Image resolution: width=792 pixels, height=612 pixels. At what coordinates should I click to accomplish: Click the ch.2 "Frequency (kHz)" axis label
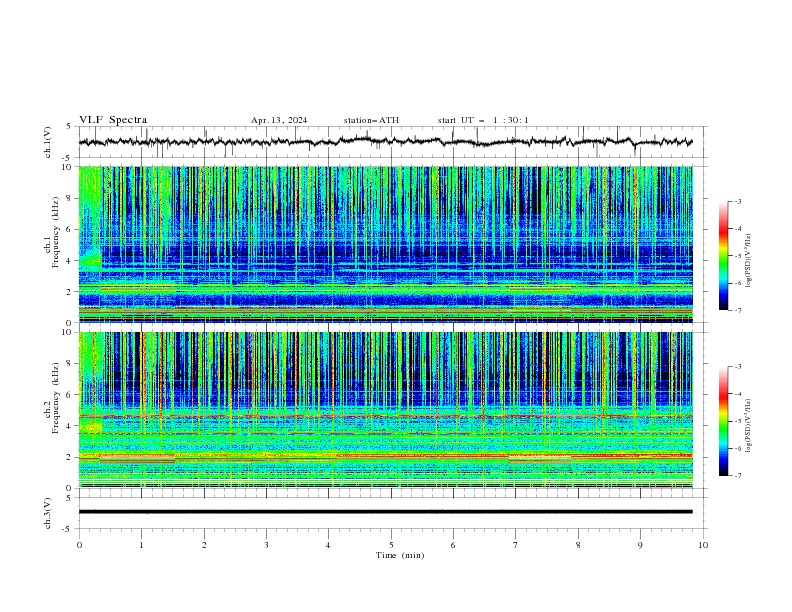[x=56, y=398]
